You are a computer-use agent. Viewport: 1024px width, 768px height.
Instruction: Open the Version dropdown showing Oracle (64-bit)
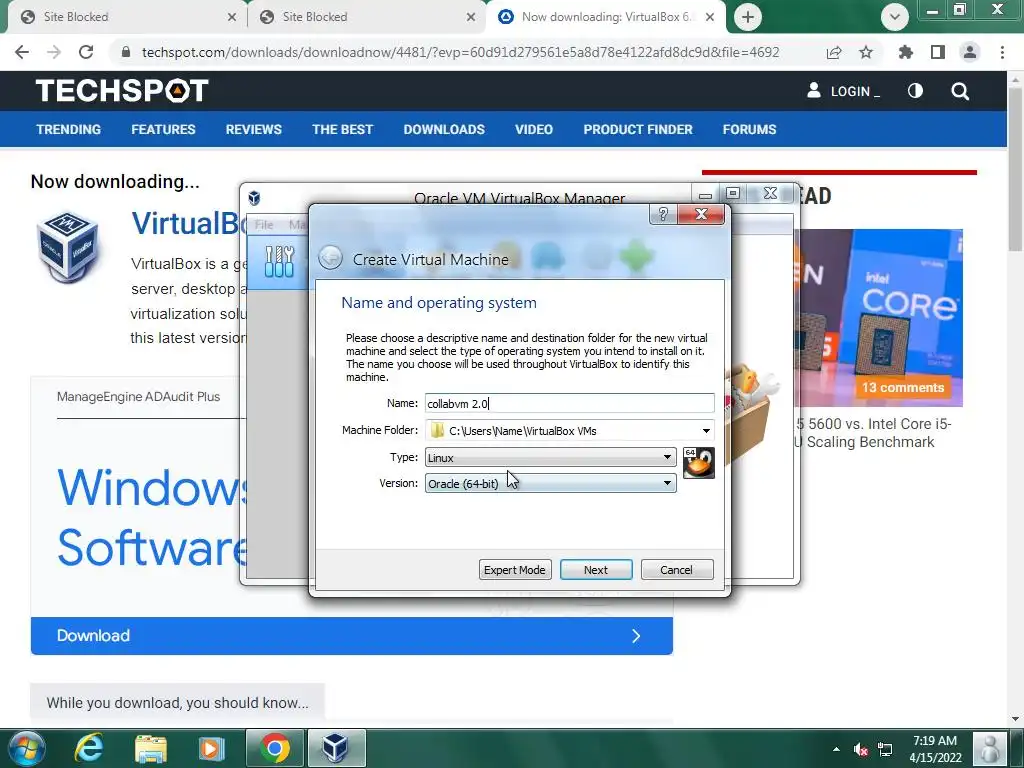(551, 483)
